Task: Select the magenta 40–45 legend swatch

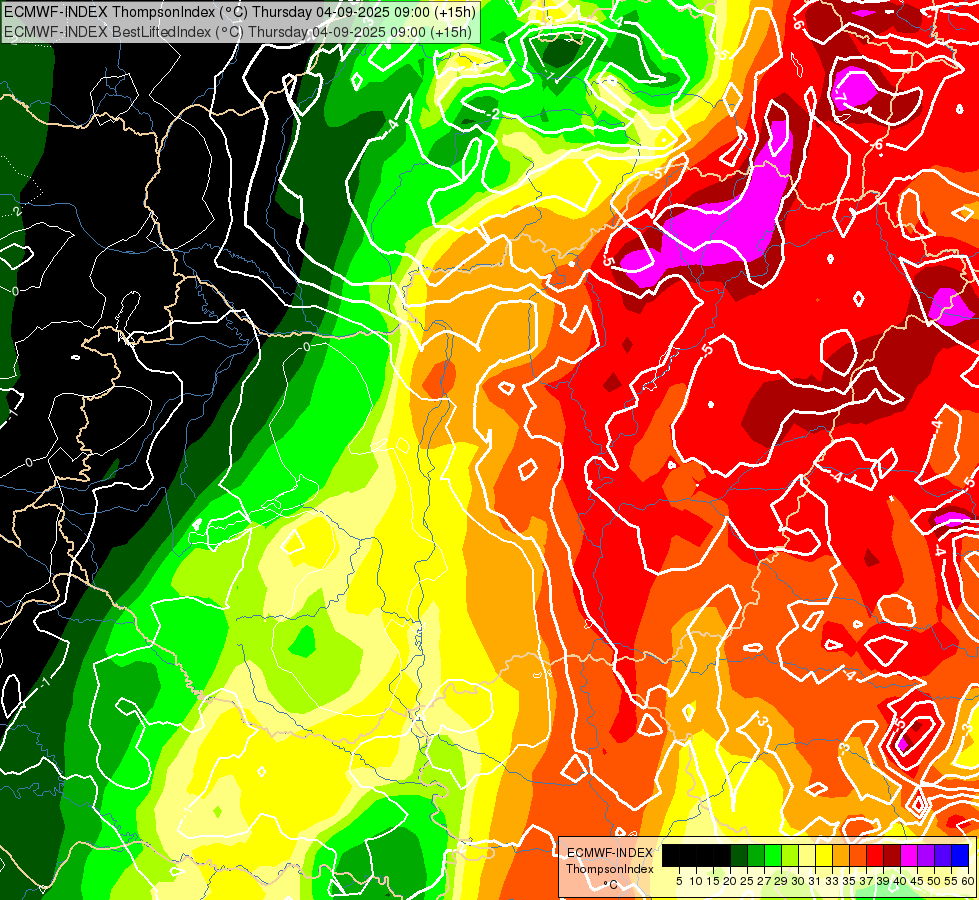Action: coord(909,856)
